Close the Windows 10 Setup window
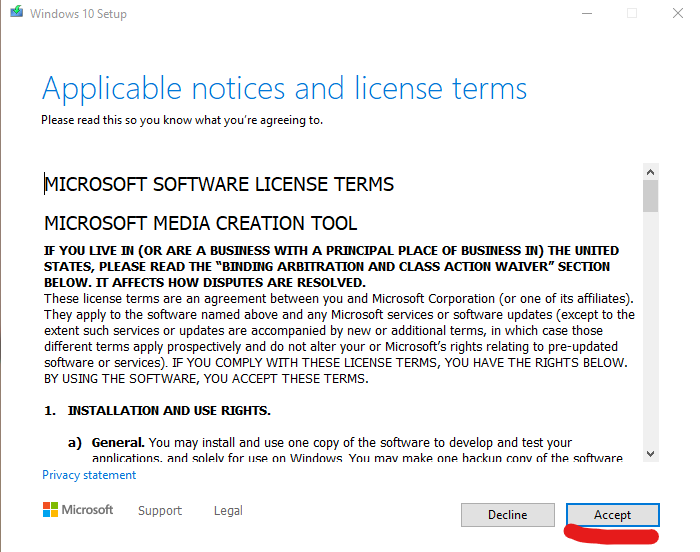This screenshot has width=700, height=552. tap(678, 13)
